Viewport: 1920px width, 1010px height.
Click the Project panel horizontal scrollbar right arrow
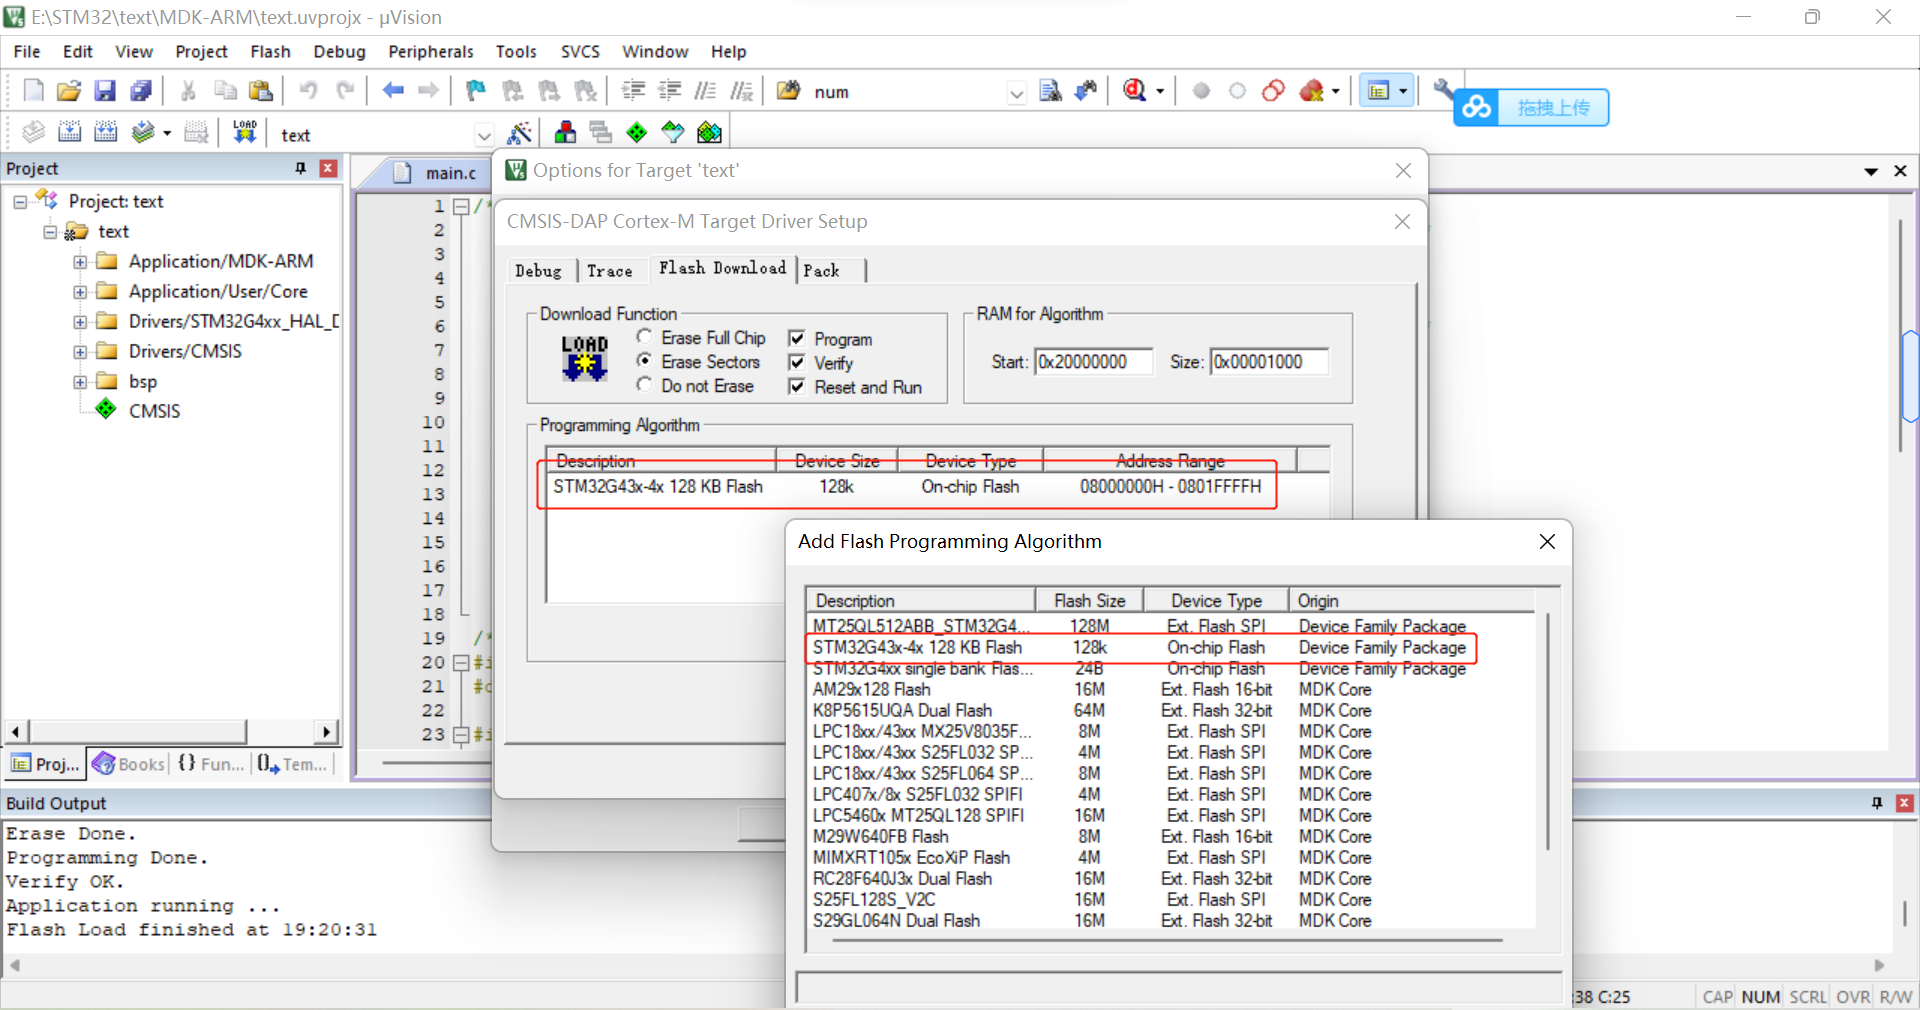click(326, 732)
